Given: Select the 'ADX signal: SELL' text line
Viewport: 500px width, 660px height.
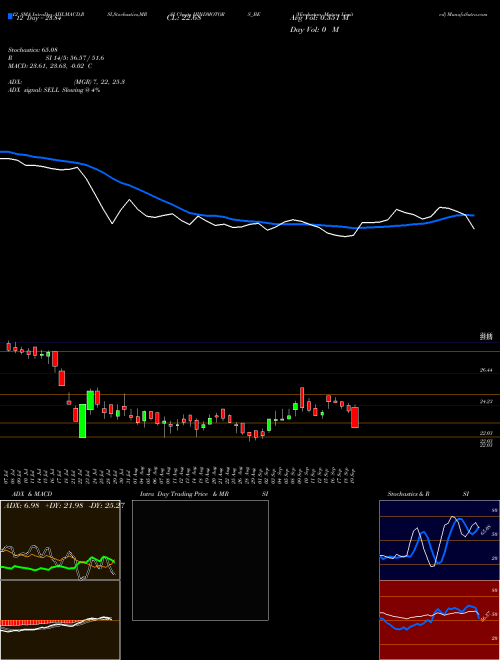Looking at the screenshot, I should click(x=54, y=90).
